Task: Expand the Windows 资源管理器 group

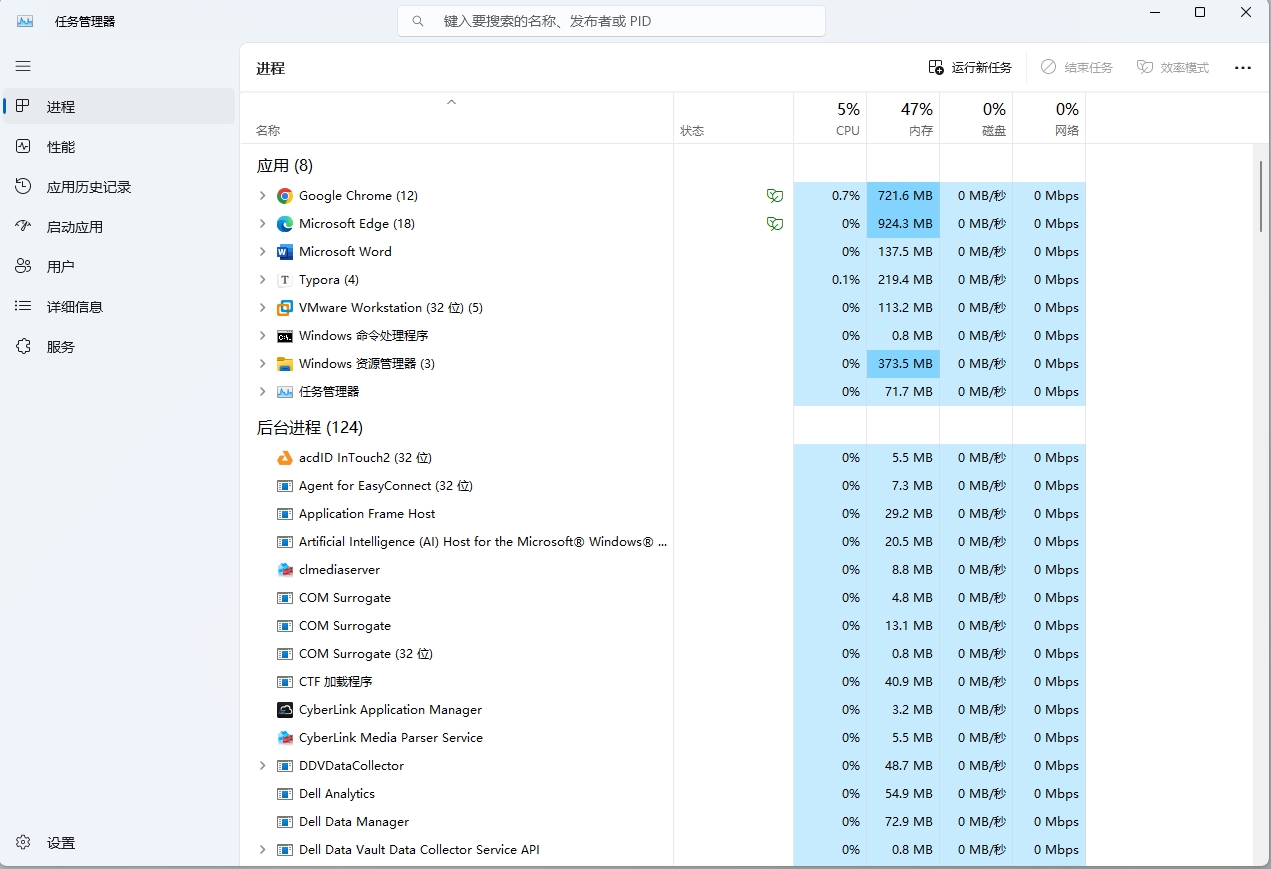Action: (x=263, y=364)
